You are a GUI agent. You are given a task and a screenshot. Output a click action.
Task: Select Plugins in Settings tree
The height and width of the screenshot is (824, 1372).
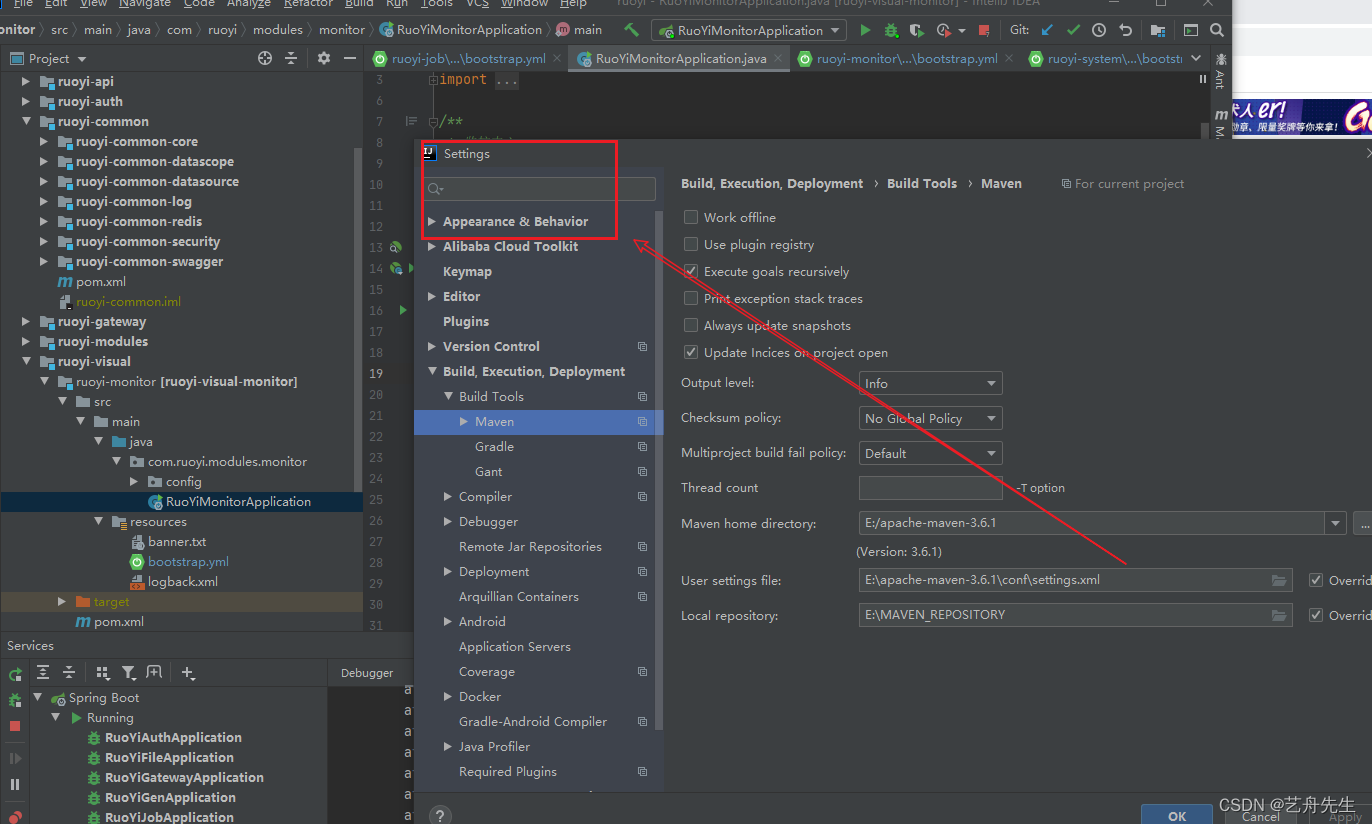tap(466, 321)
